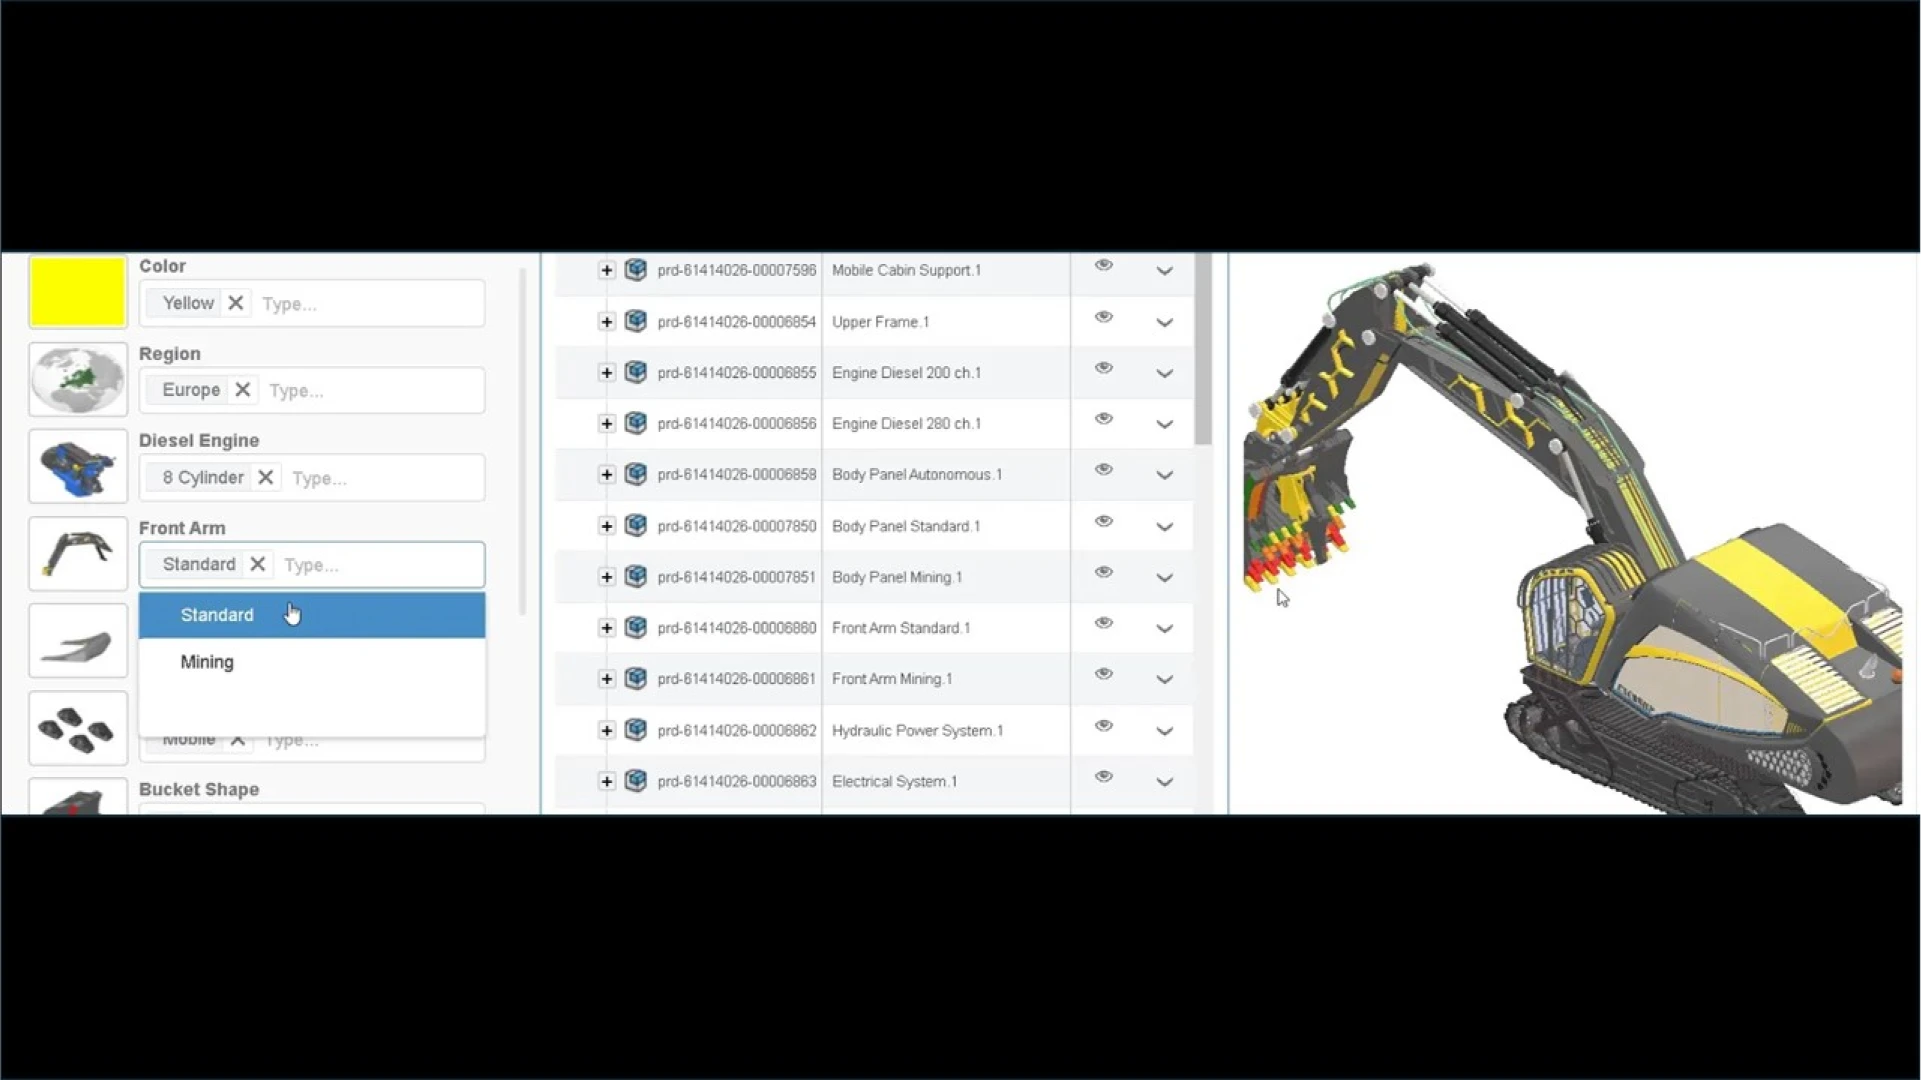Remove the Standard front arm tag
Image resolution: width=1921 pixels, height=1080 pixels.
tap(257, 564)
